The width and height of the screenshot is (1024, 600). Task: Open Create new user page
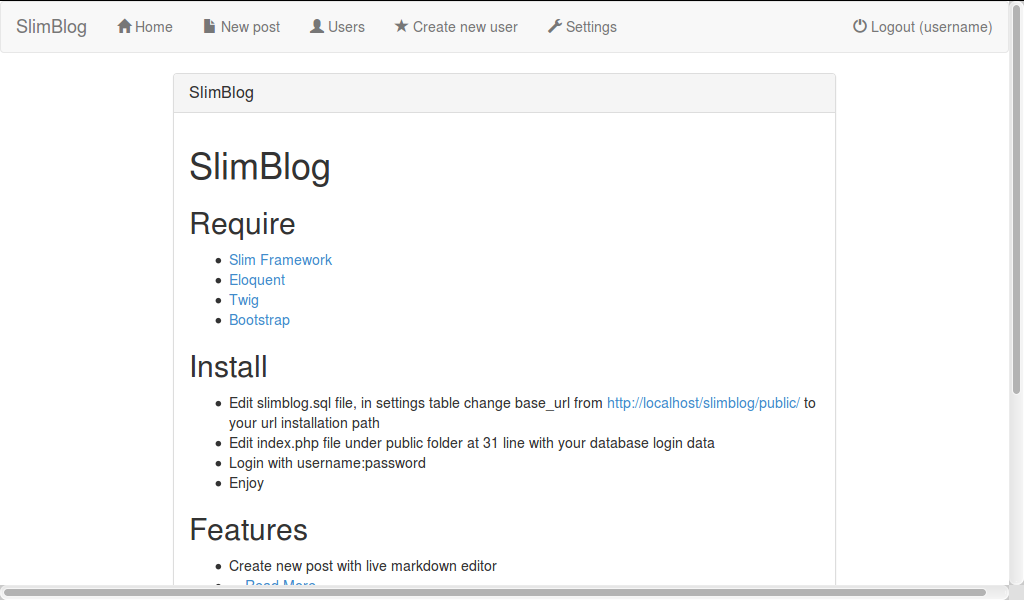pyautogui.click(x=456, y=27)
